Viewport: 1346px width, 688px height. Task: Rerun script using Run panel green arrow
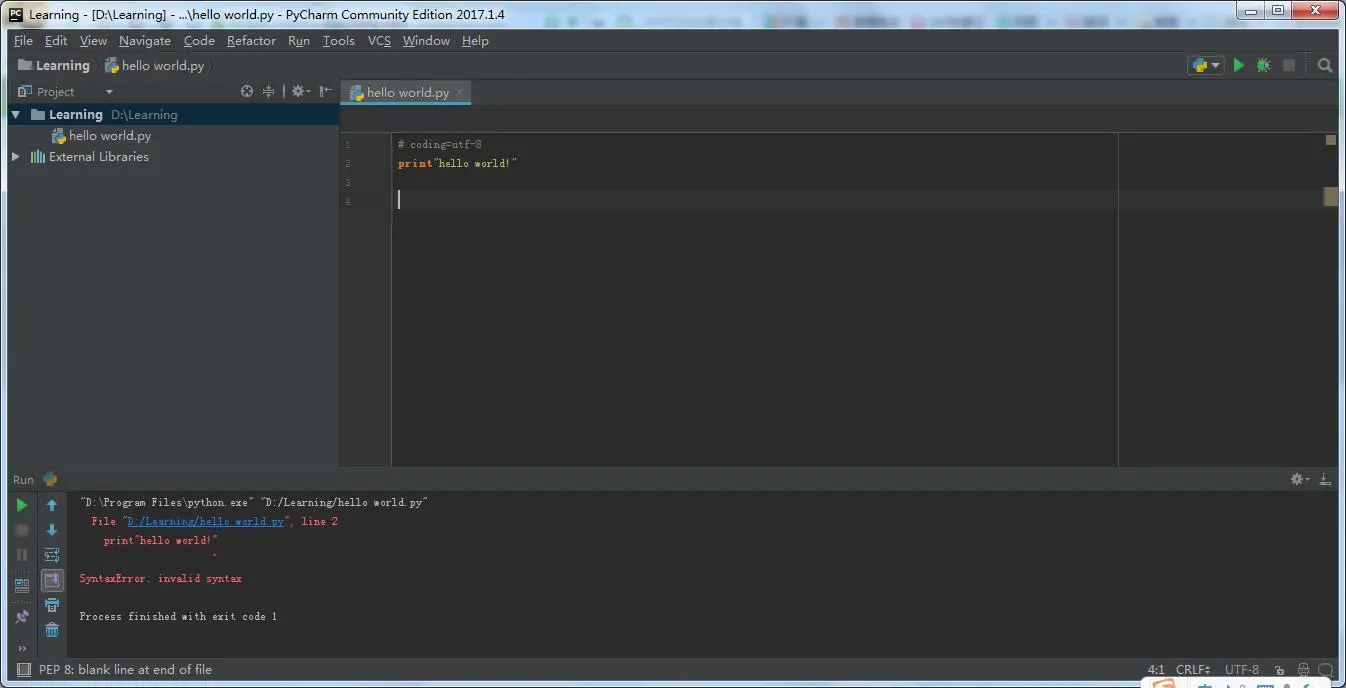[22, 505]
